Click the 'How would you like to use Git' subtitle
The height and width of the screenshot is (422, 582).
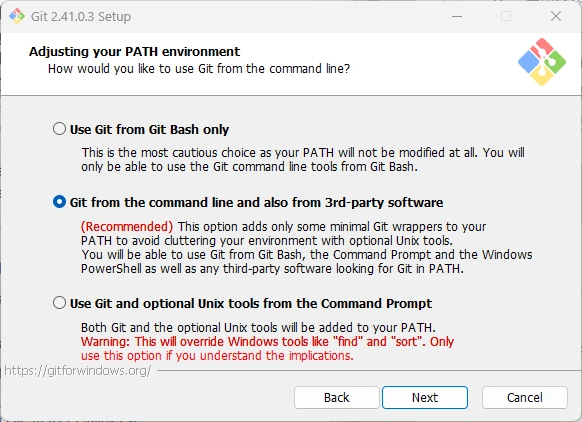click(199, 69)
